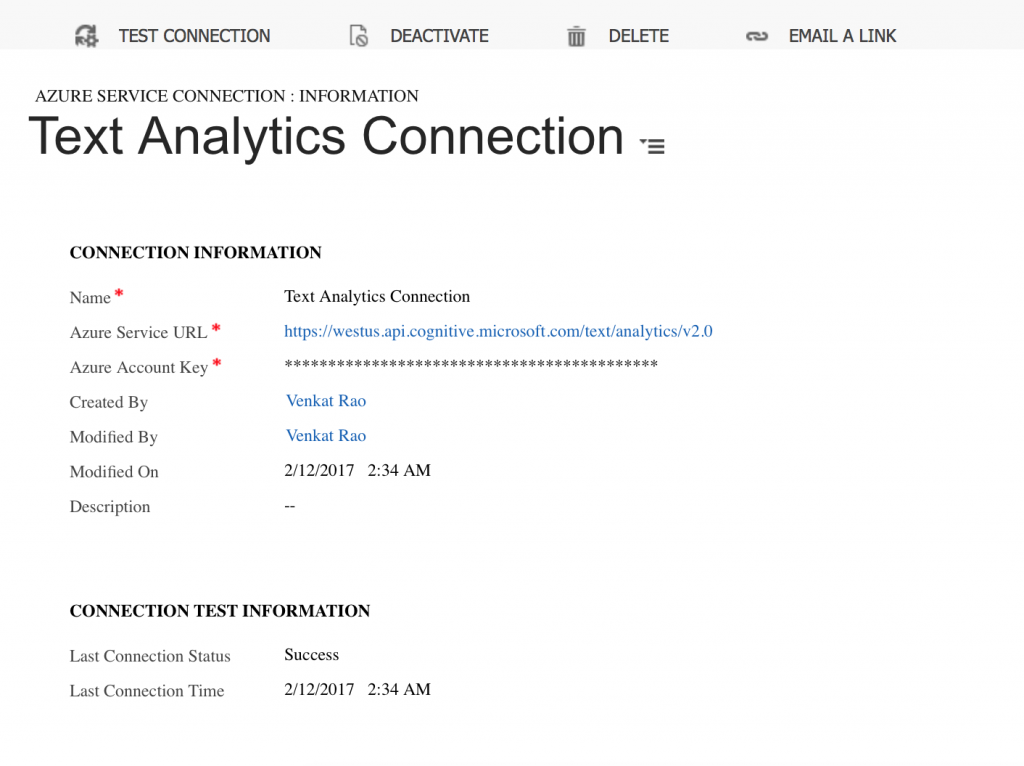Click the Deactivate document icon
The image size is (1024, 766).
point(359,36)
